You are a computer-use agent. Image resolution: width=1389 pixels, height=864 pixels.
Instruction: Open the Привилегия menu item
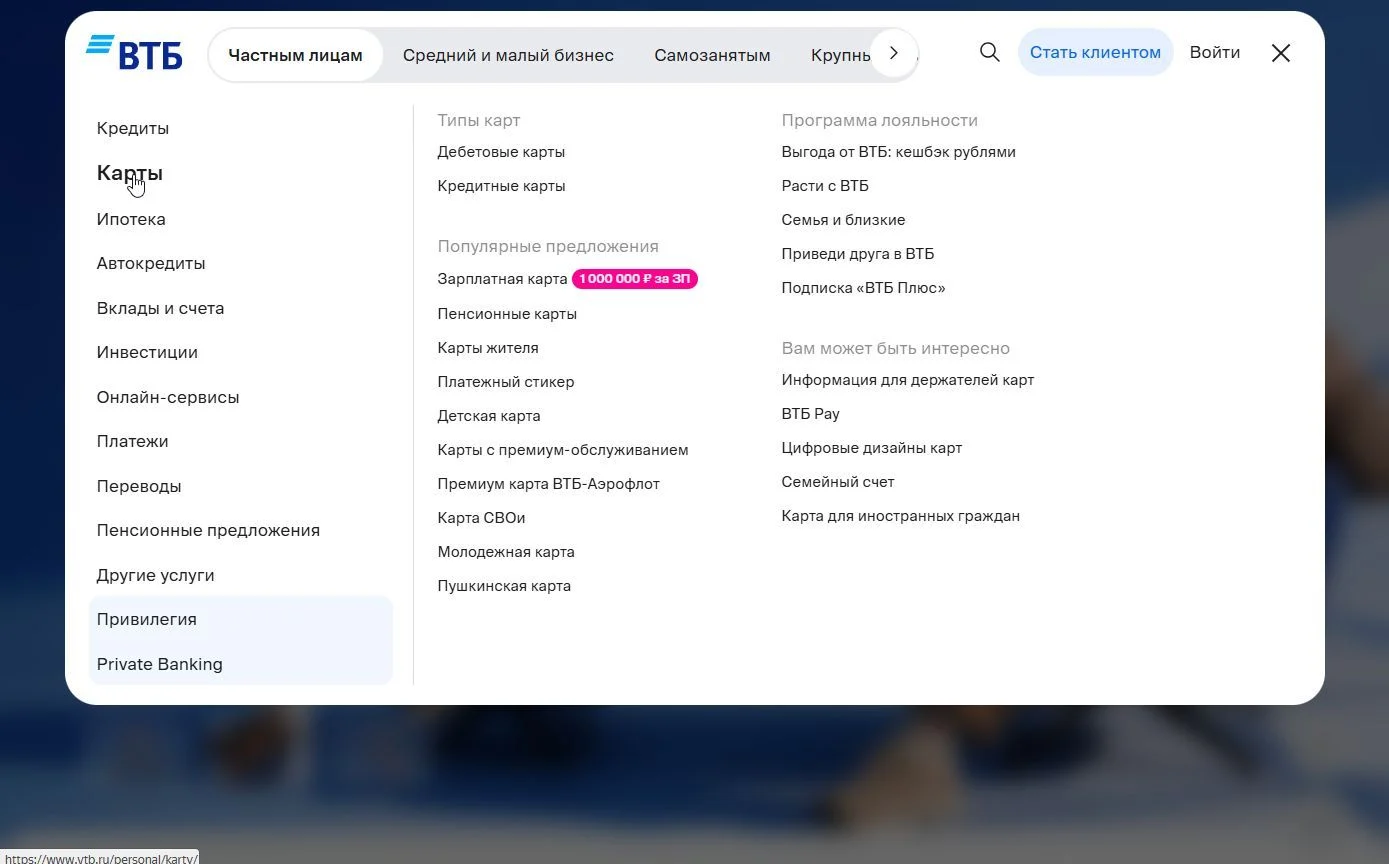pos(146,619)
